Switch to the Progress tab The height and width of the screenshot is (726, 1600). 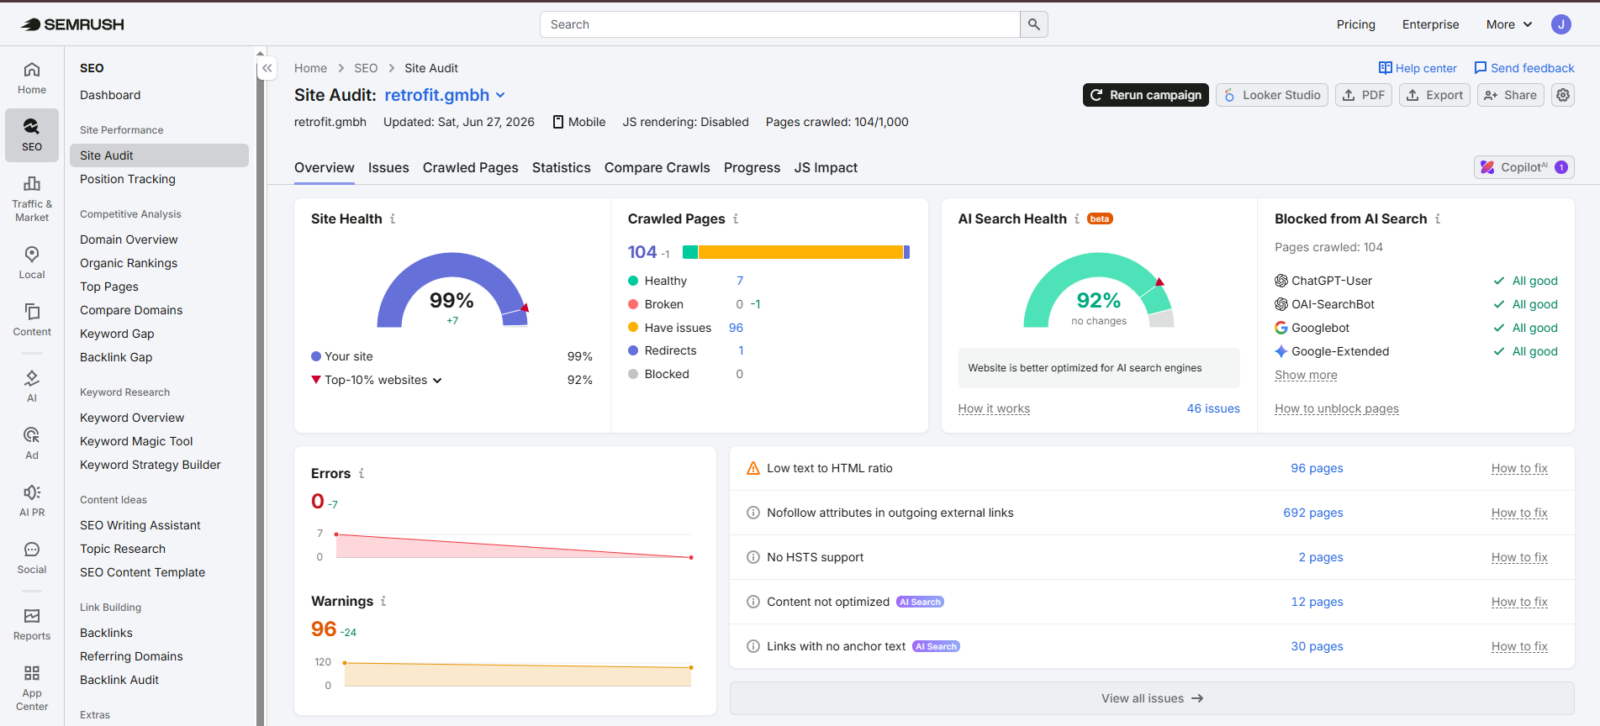click(x=752, y=168)
